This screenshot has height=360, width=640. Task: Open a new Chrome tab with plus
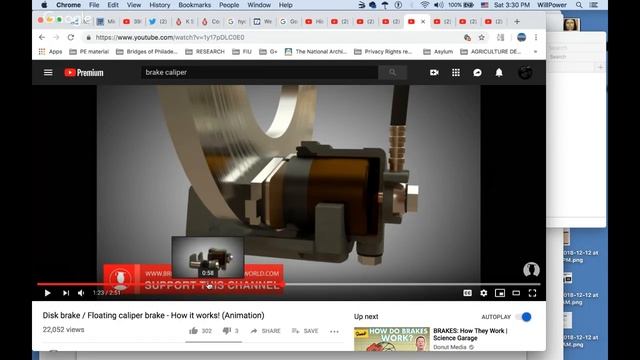click(x=517, y=21)
